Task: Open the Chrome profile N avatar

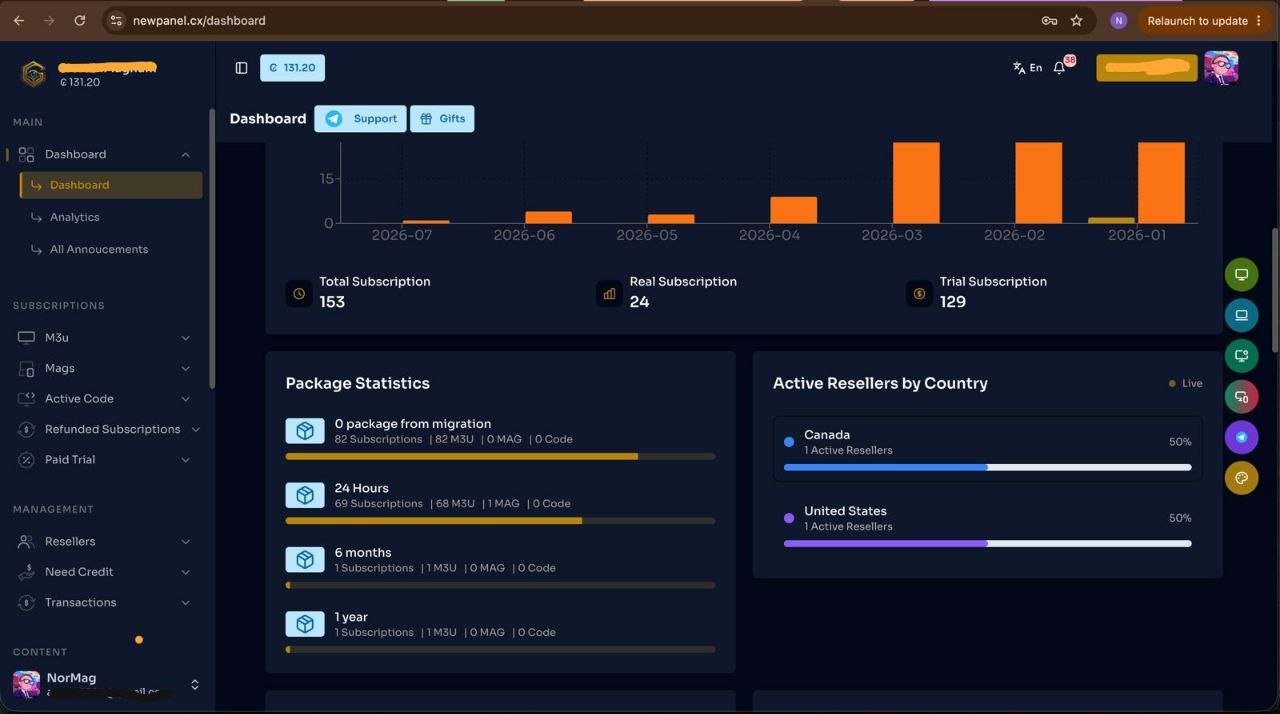Action: [1118, 20]
